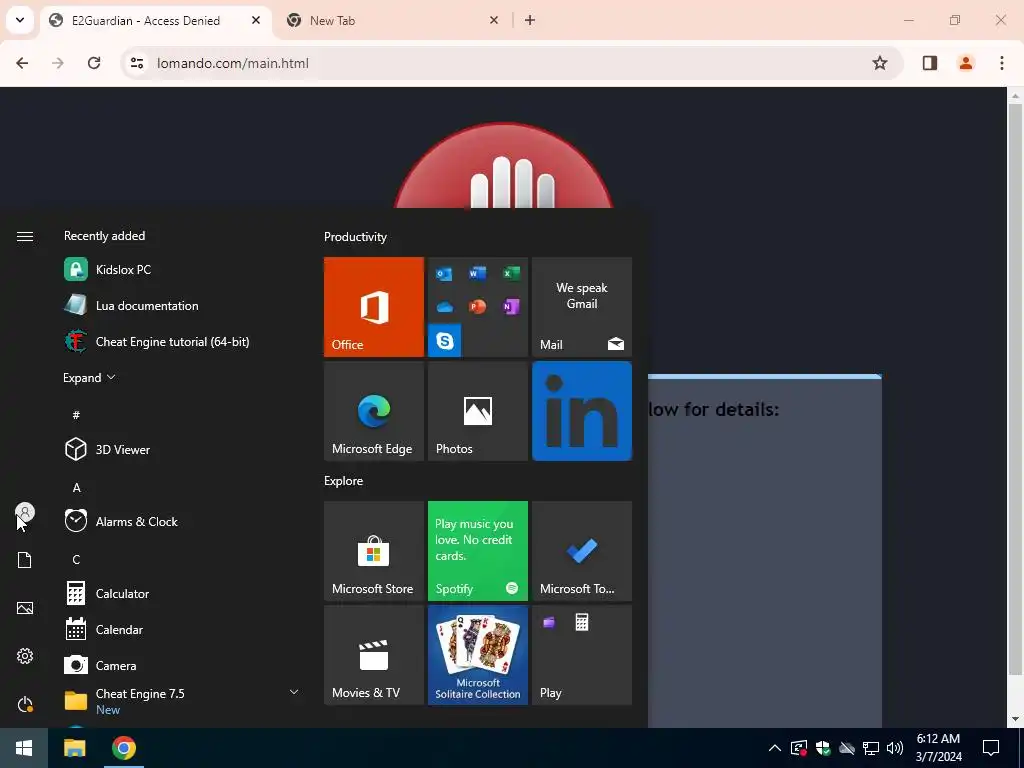Click the Windows Start button

point(24,748)
